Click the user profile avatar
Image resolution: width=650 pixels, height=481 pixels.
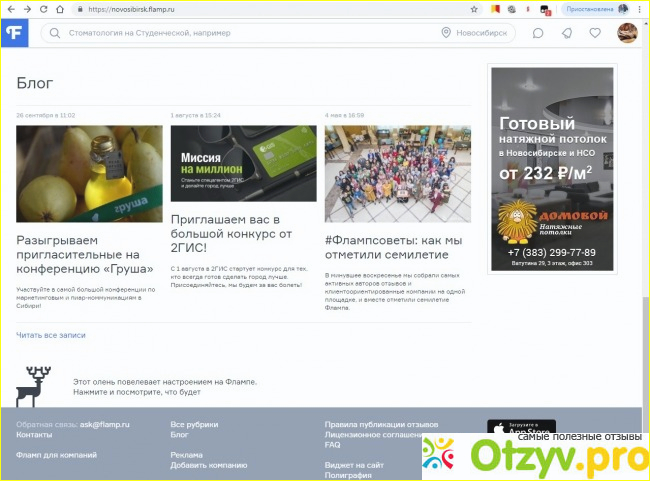pyautogui.click(x=628, y=33)
